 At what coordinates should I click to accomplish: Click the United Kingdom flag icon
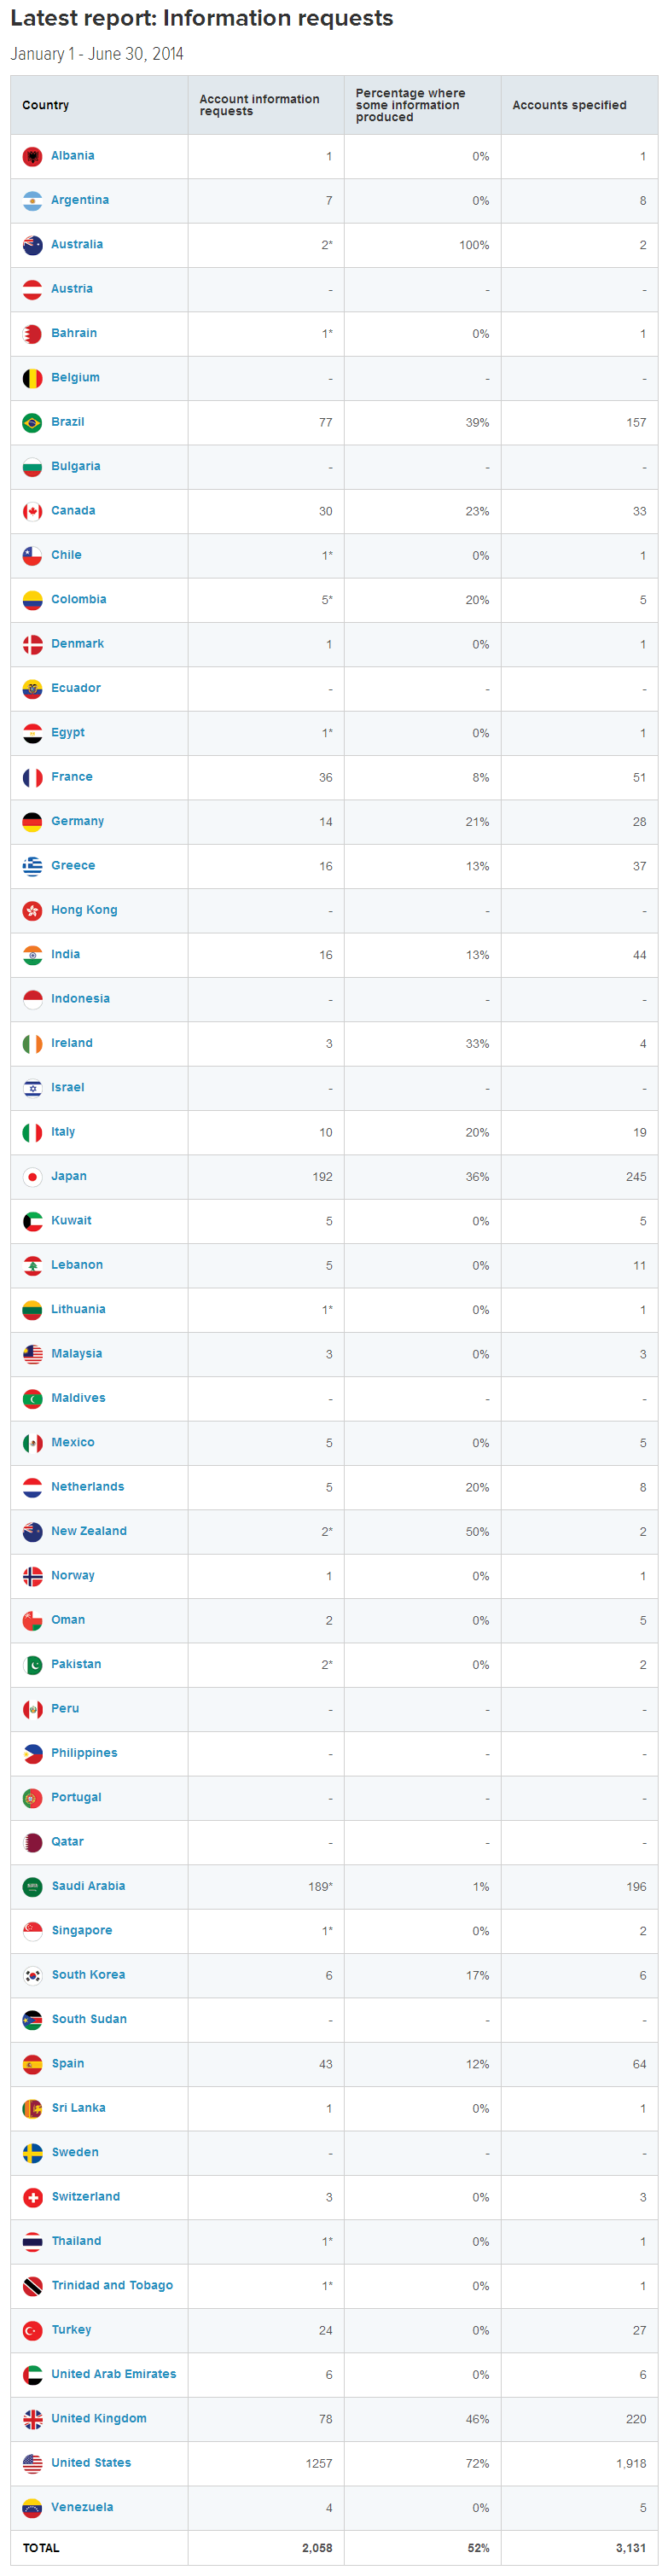tap(32, 2419)
